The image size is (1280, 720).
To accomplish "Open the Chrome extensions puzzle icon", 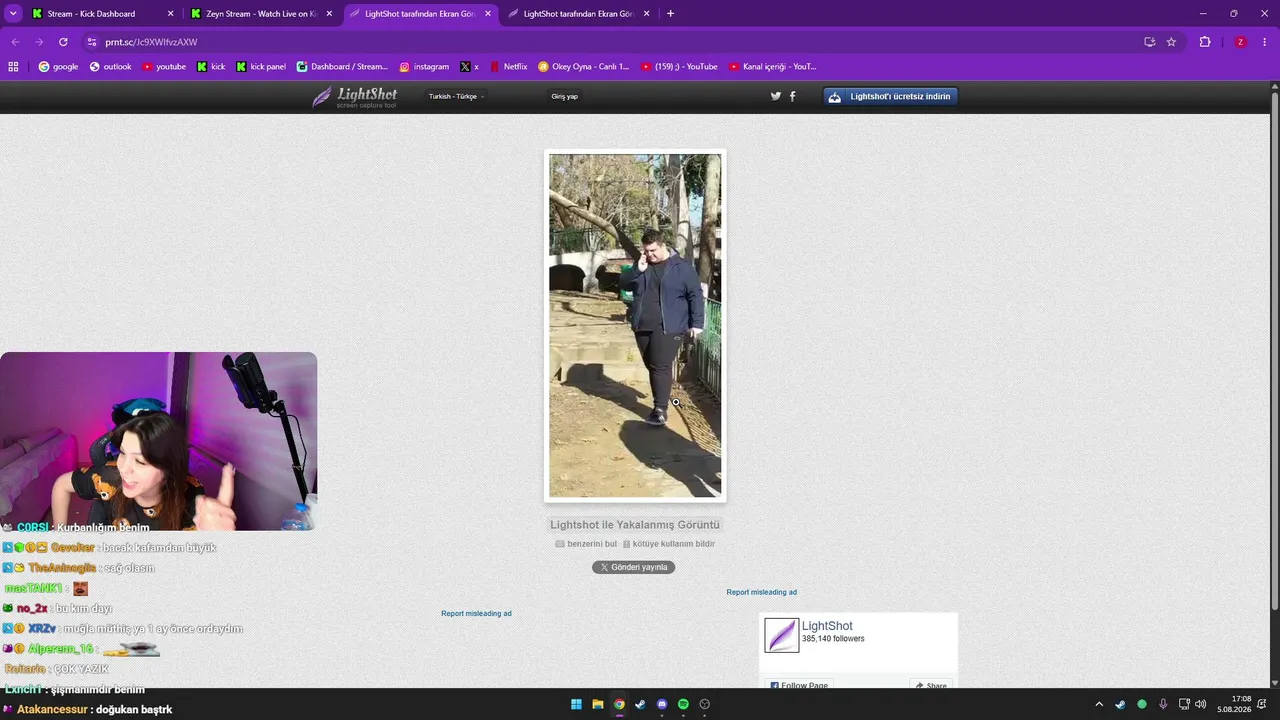I will click(1205, 42).
